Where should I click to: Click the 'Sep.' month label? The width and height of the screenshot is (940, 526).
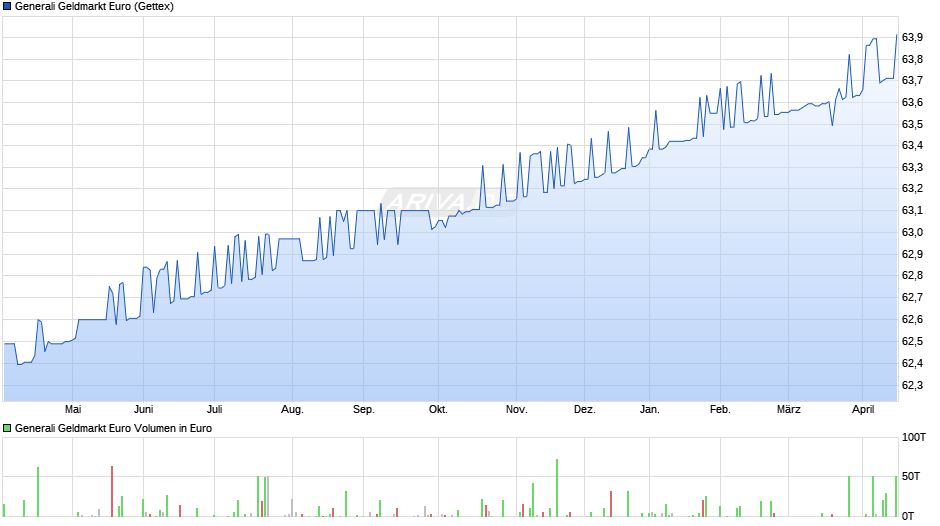click(363, 409)
